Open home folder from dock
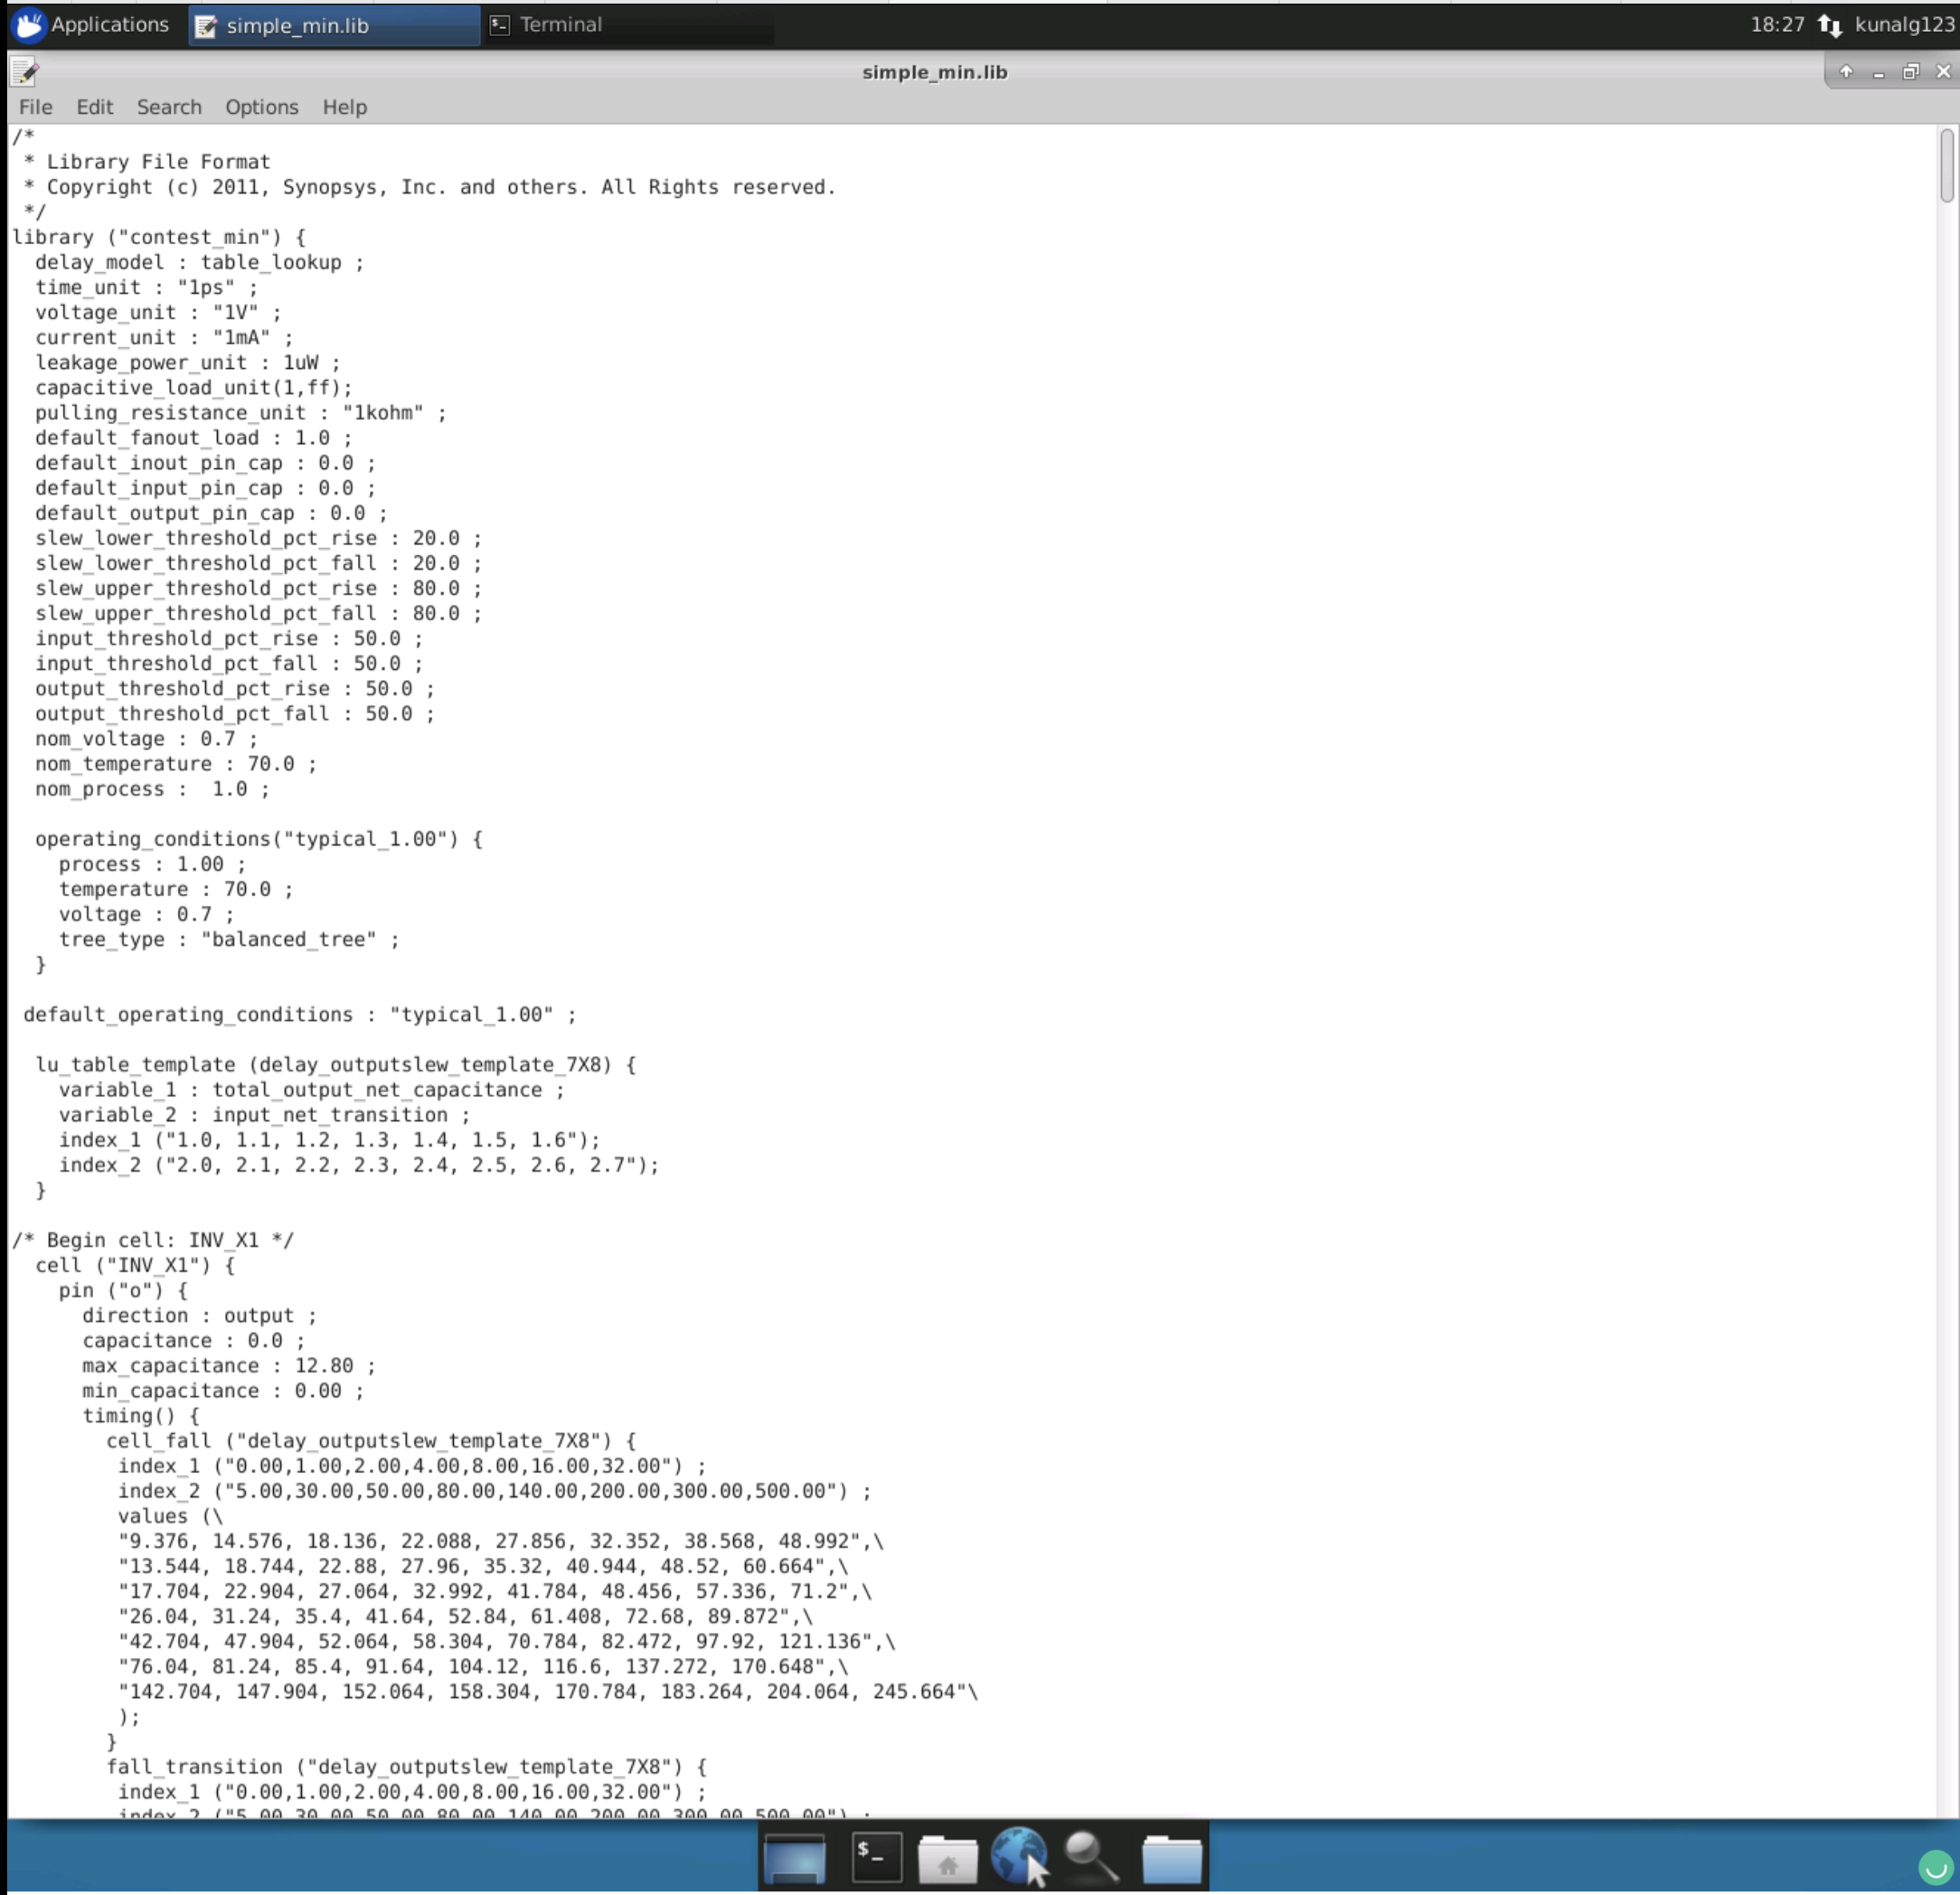Screen dimensions: 1960x1895 coord(947,1859)
